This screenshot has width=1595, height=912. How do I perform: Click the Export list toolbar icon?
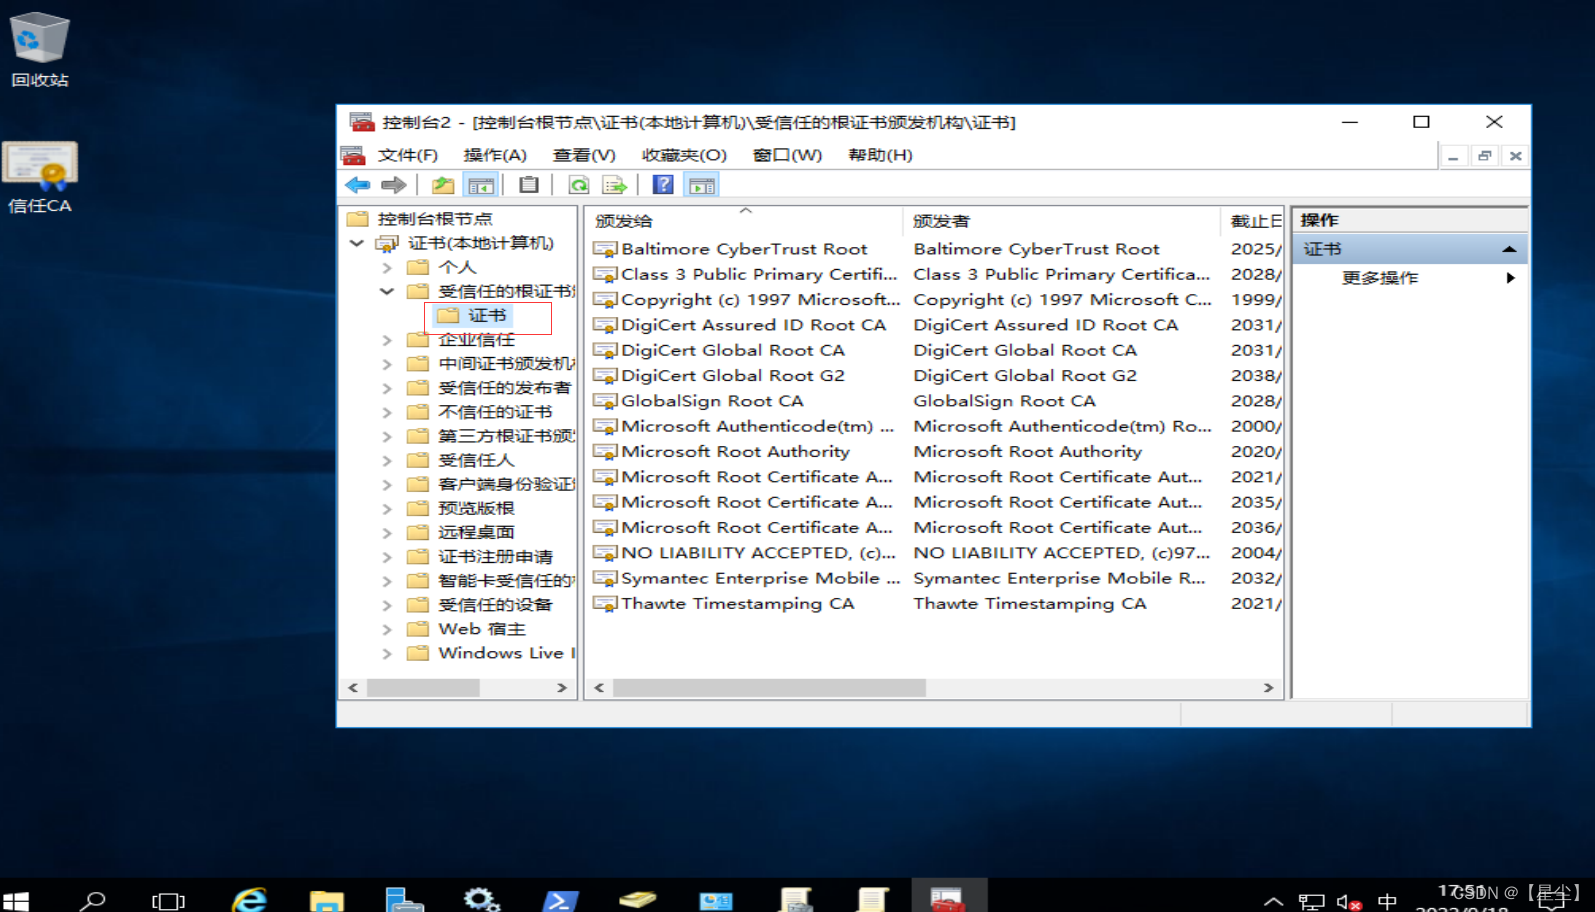[614, 185]
